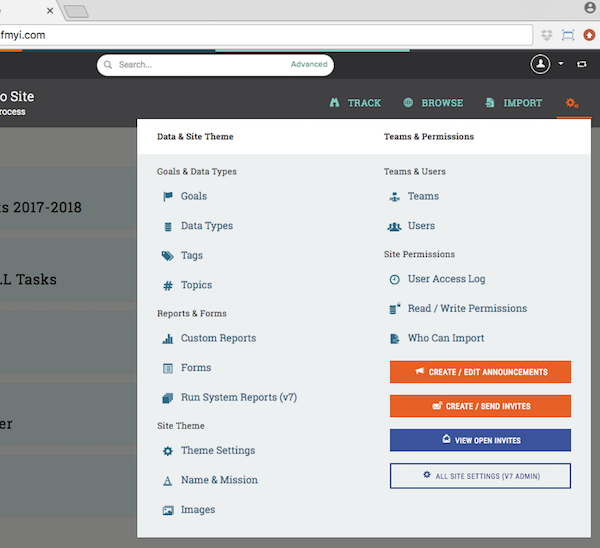
Task: Open the IMPORT menu item
Action: point(514,103)
